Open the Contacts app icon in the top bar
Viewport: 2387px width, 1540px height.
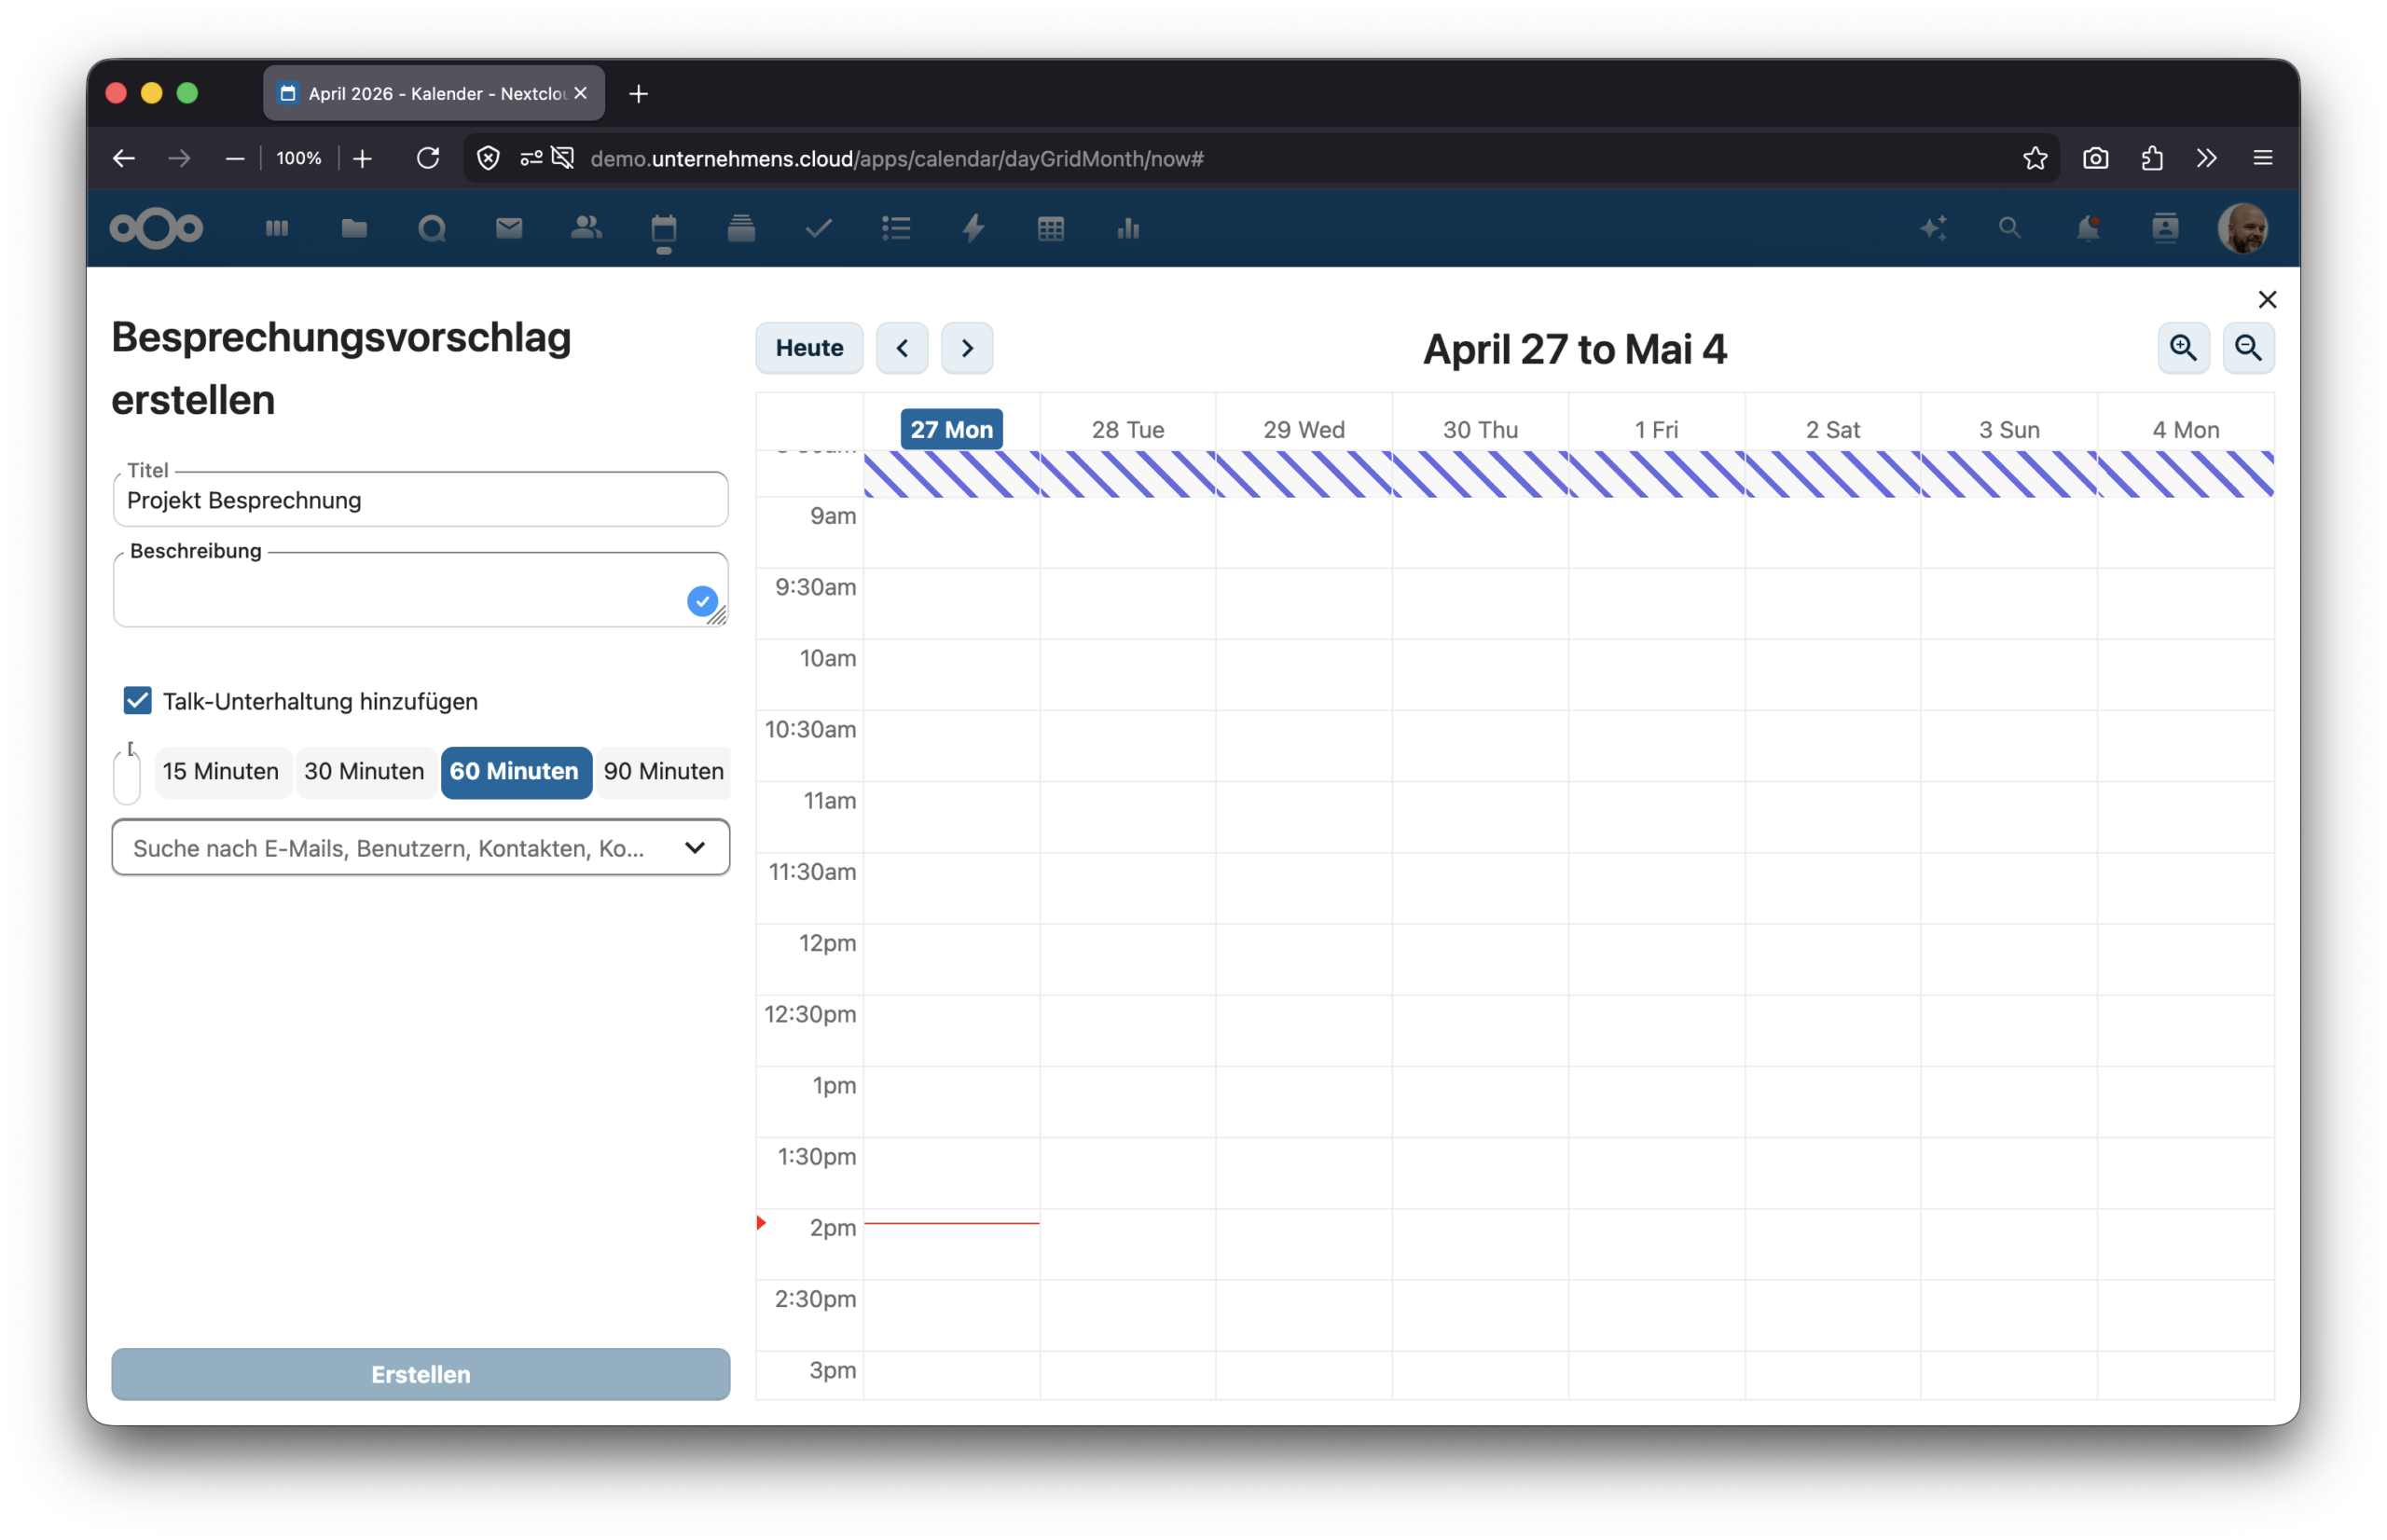coord(2166,228)
